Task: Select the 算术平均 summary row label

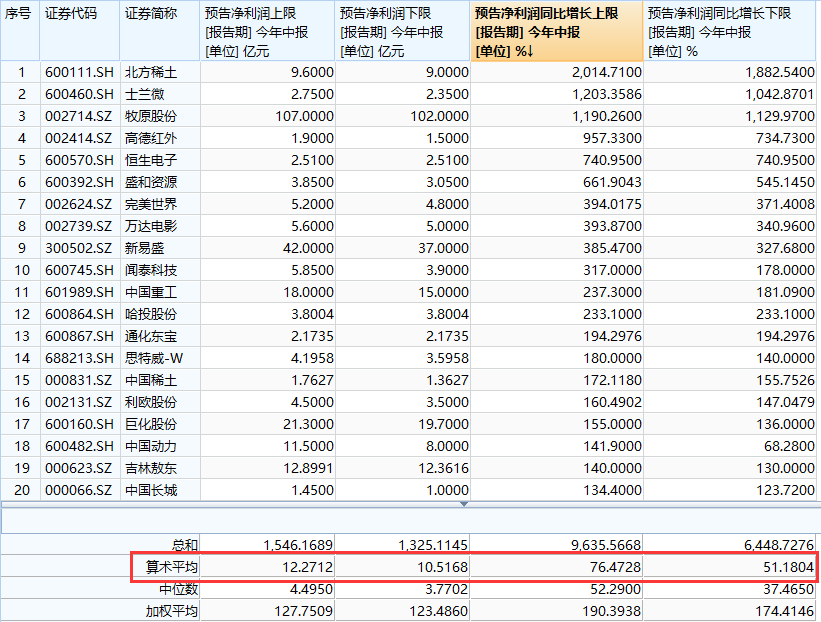Action: (x=172, y=567)
